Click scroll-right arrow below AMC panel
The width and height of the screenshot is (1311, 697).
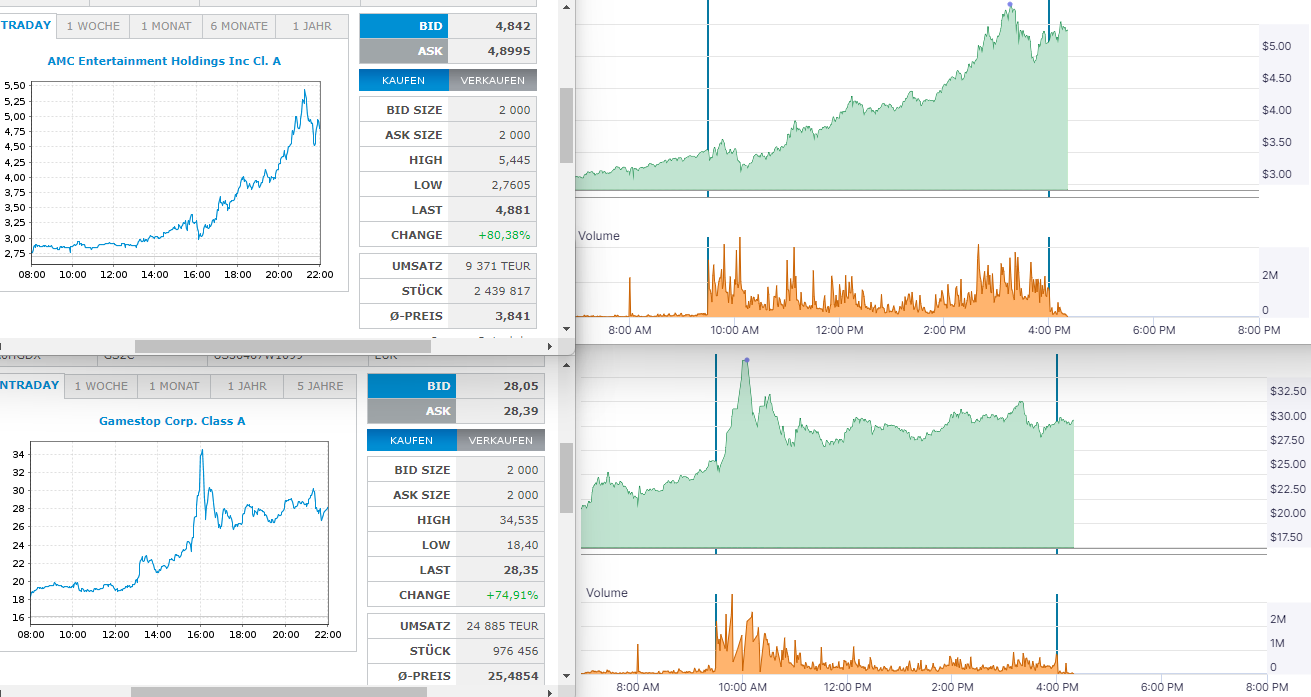[549, 346]
